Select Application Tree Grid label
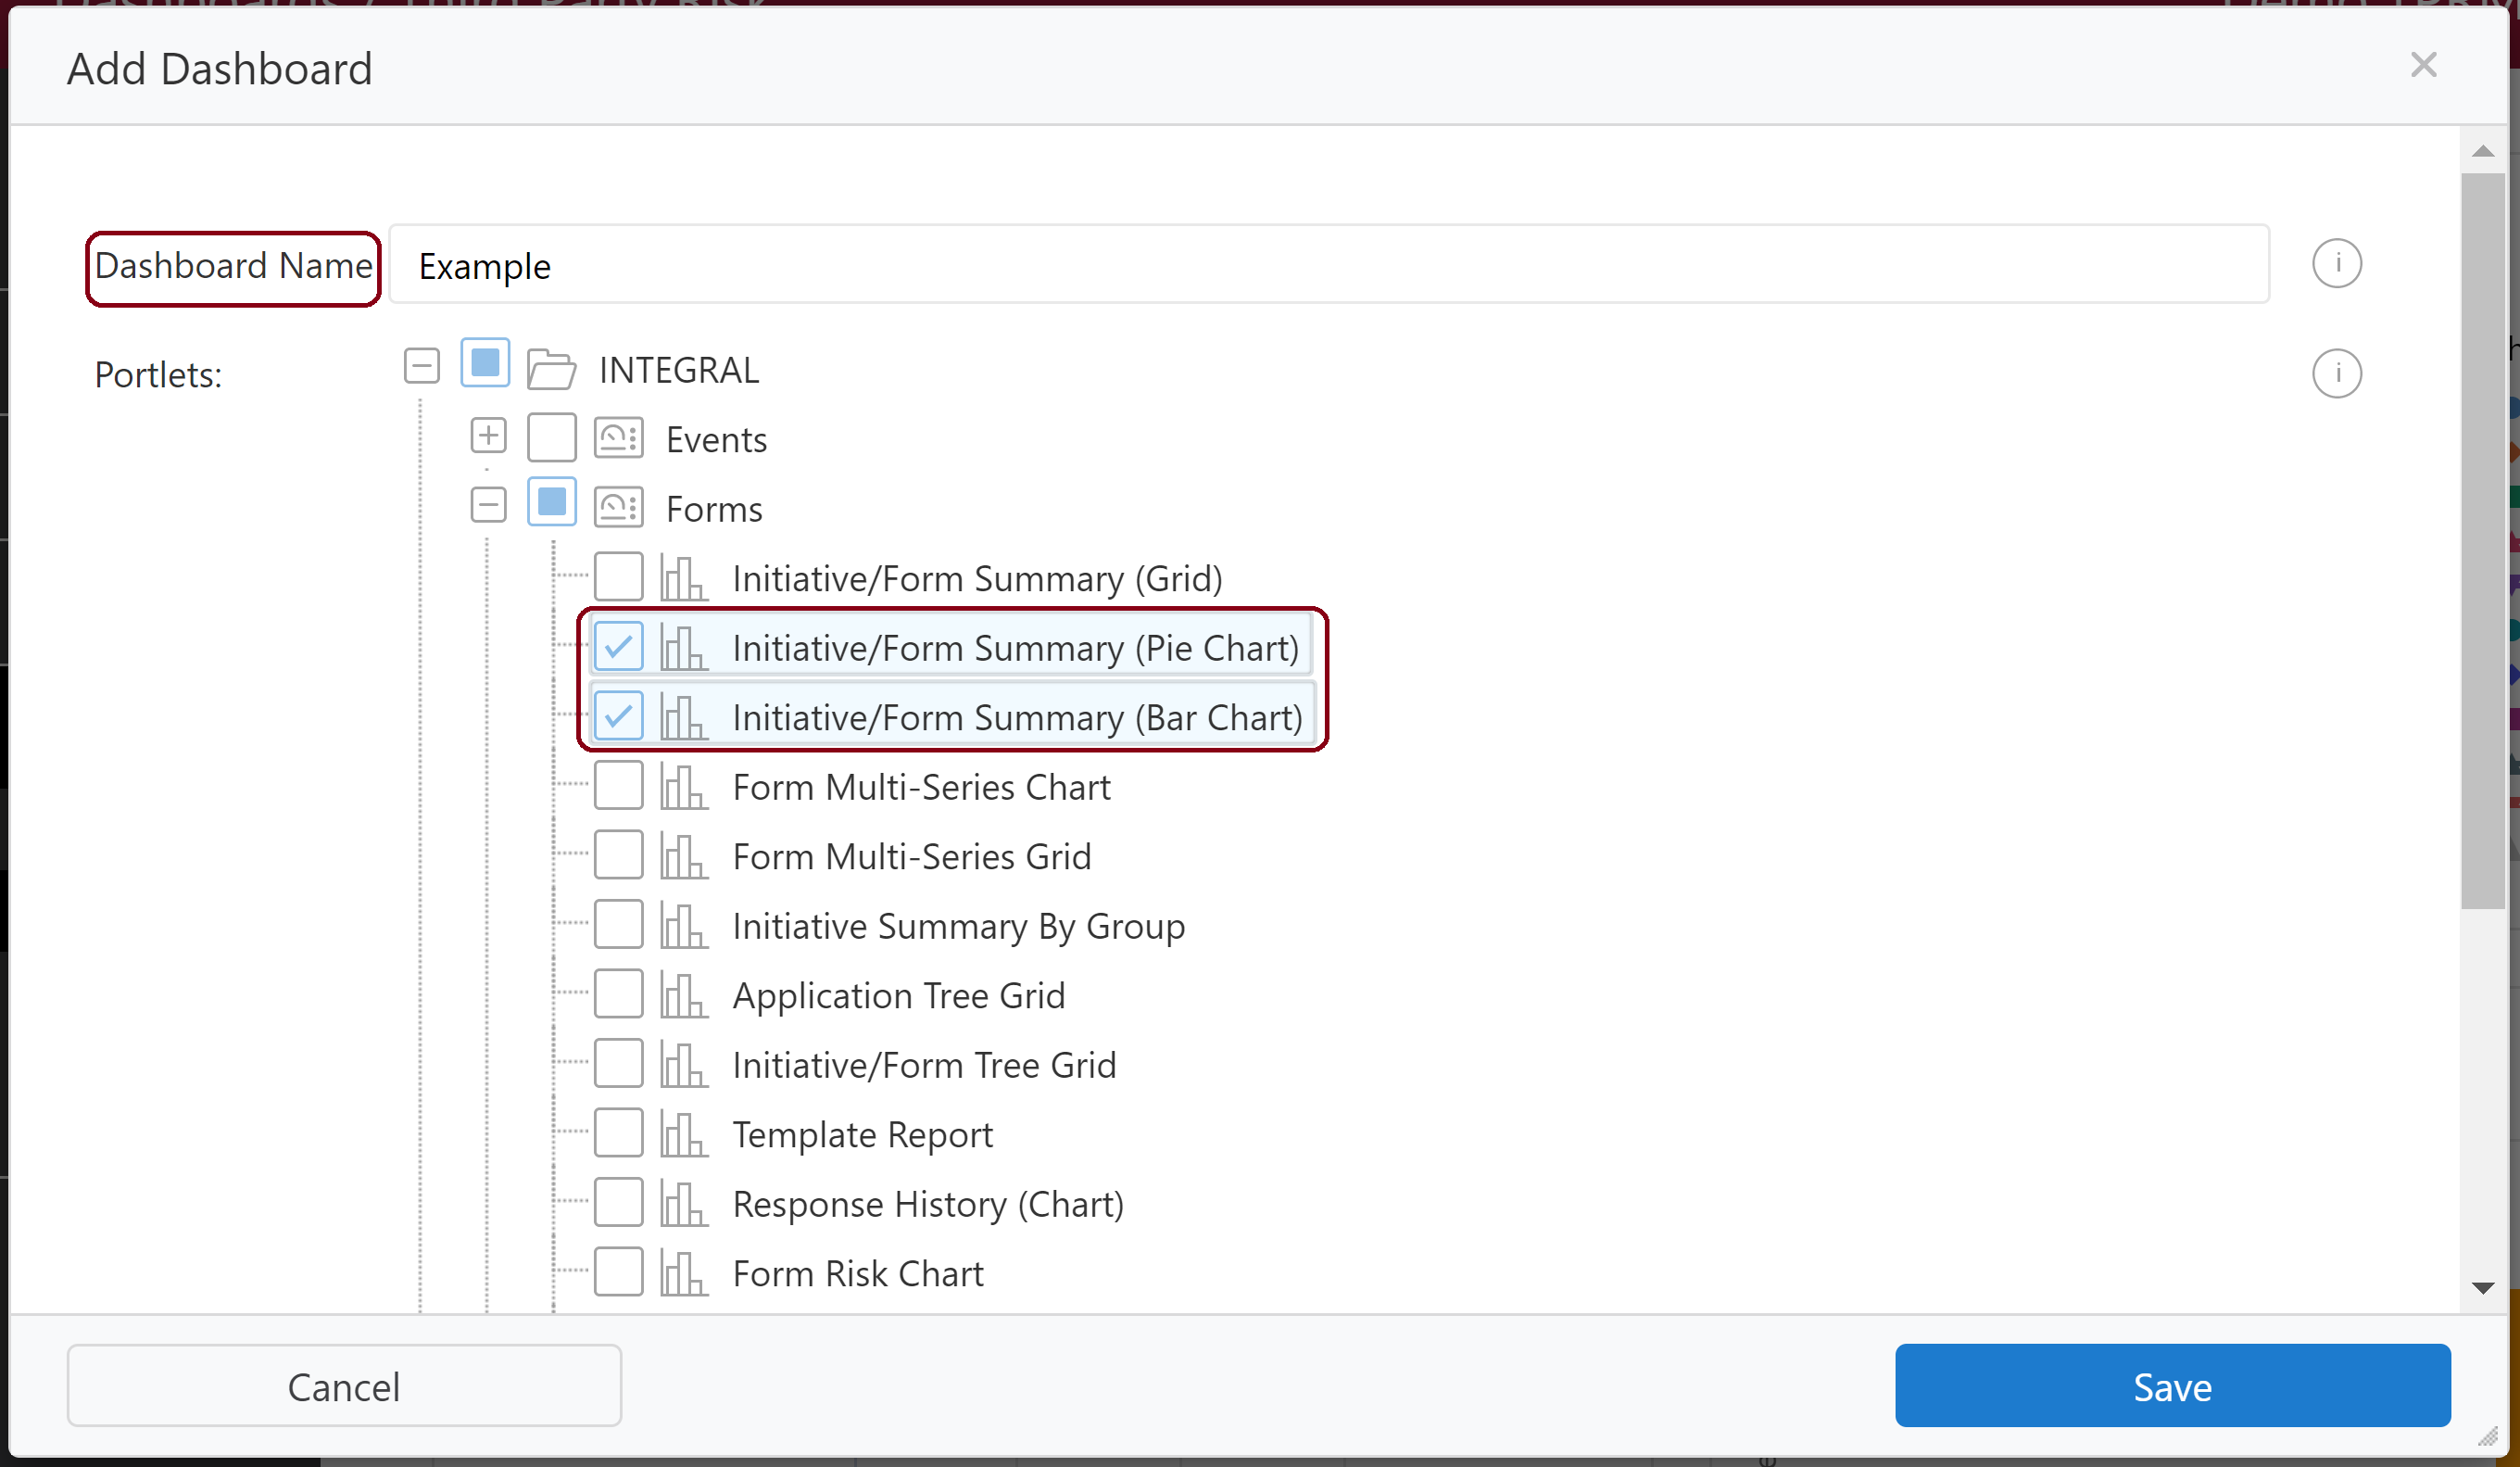 pyautogui.click(x=898, y=996)
